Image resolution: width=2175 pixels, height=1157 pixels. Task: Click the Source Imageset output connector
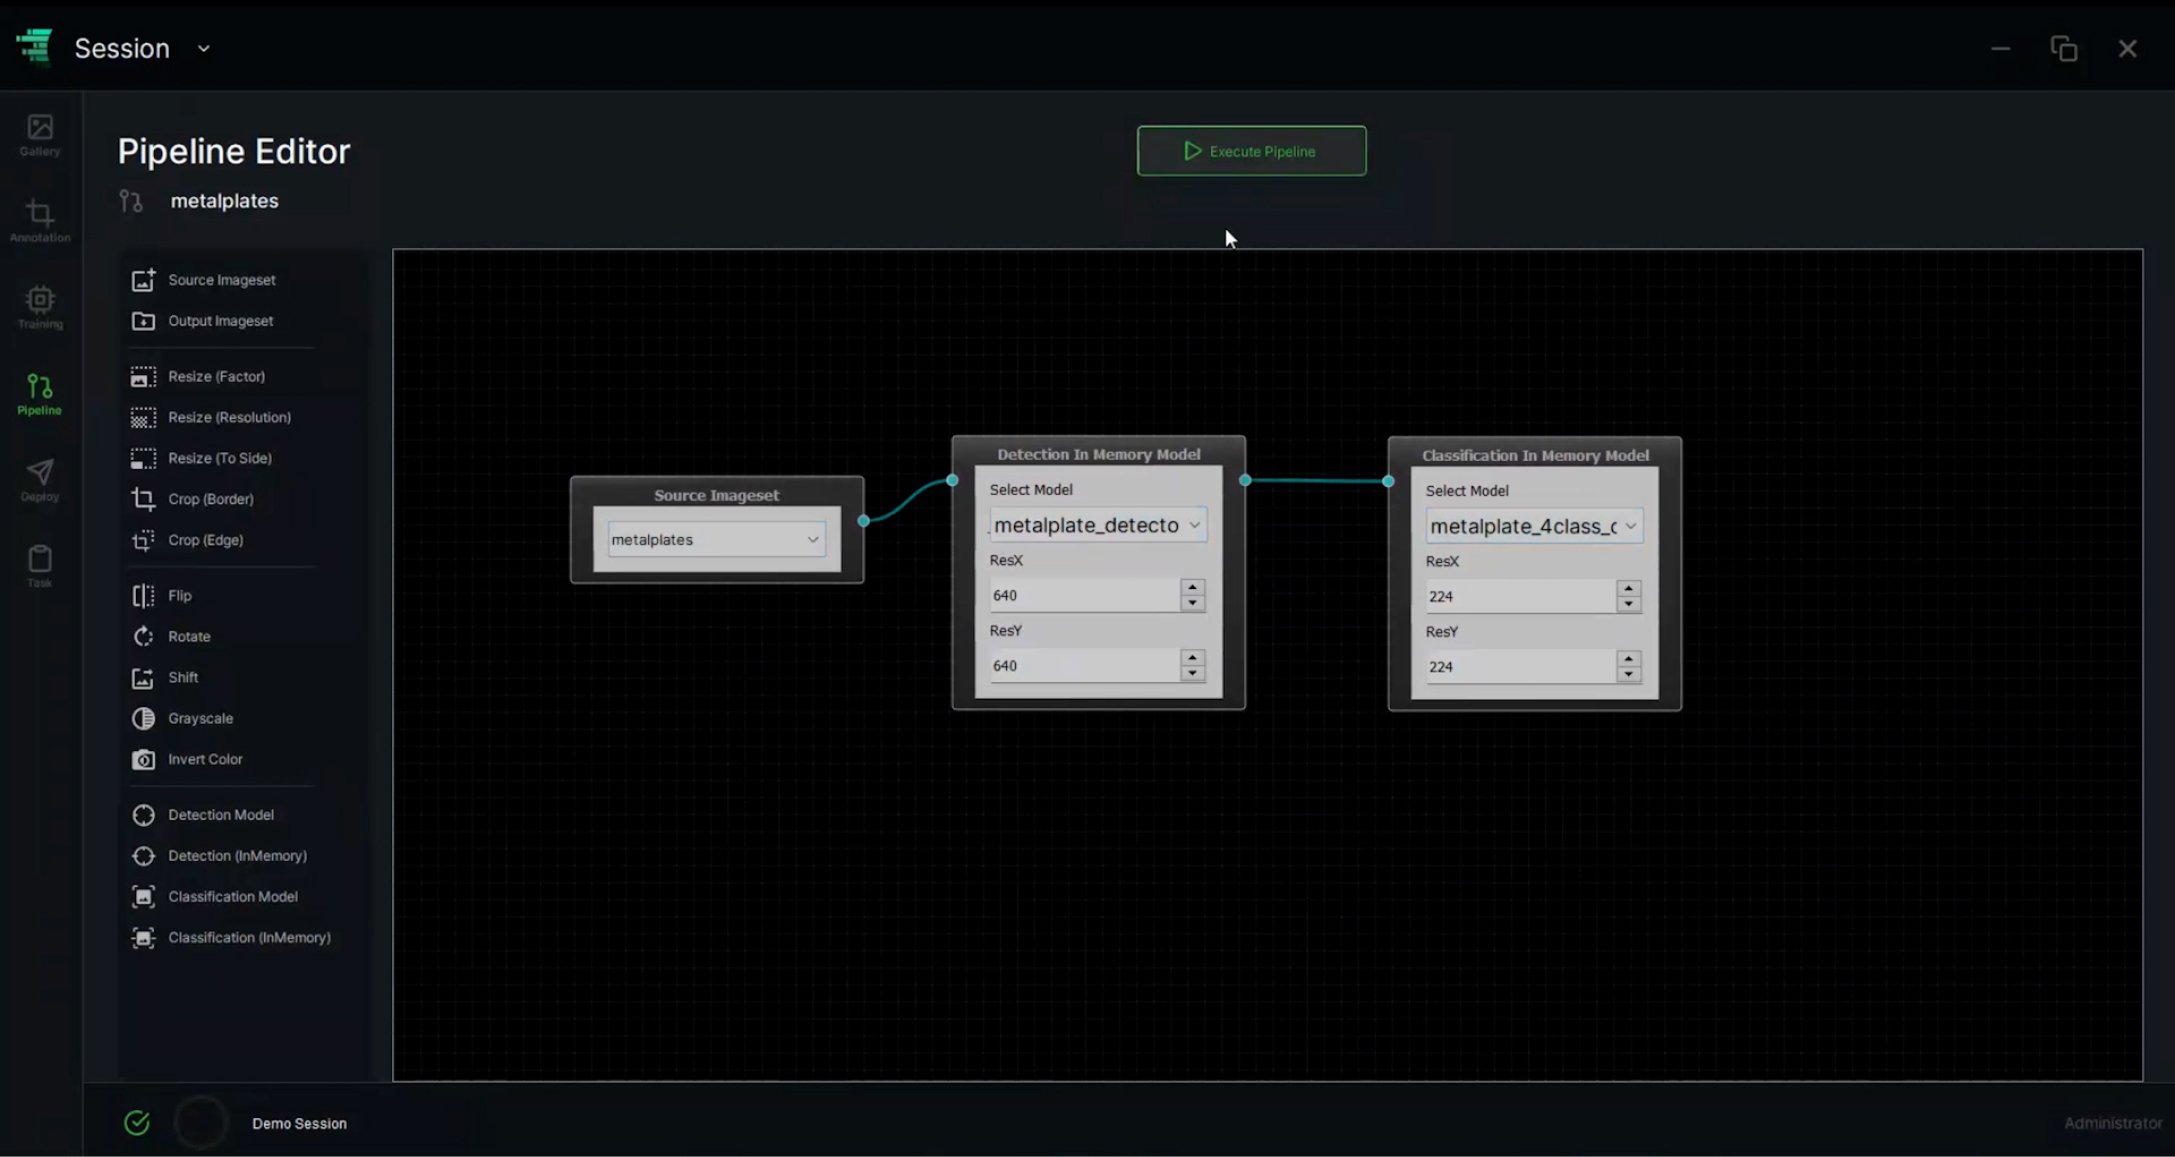(863, 521)
